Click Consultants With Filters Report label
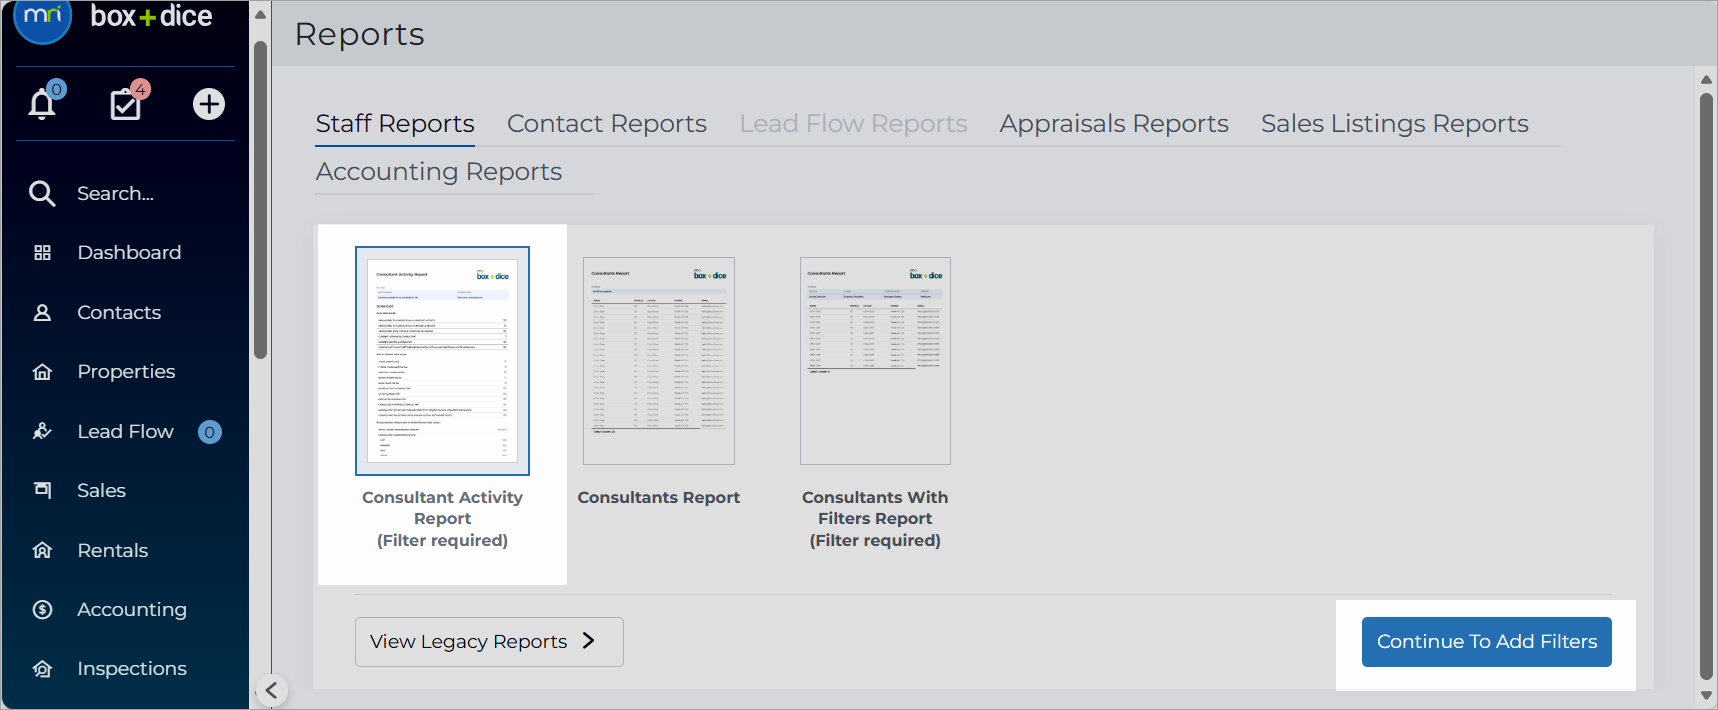Image resolution: width=1718 pixels, height=710 pixels. click(x=875, y=519)
